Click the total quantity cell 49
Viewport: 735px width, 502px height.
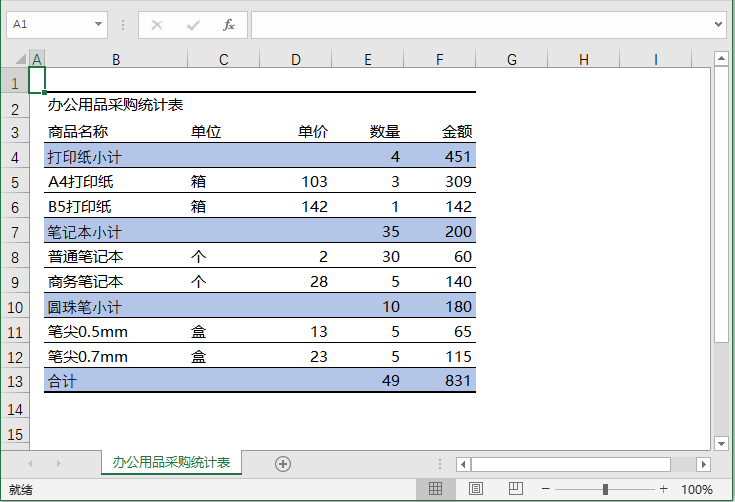coord(368,381)
